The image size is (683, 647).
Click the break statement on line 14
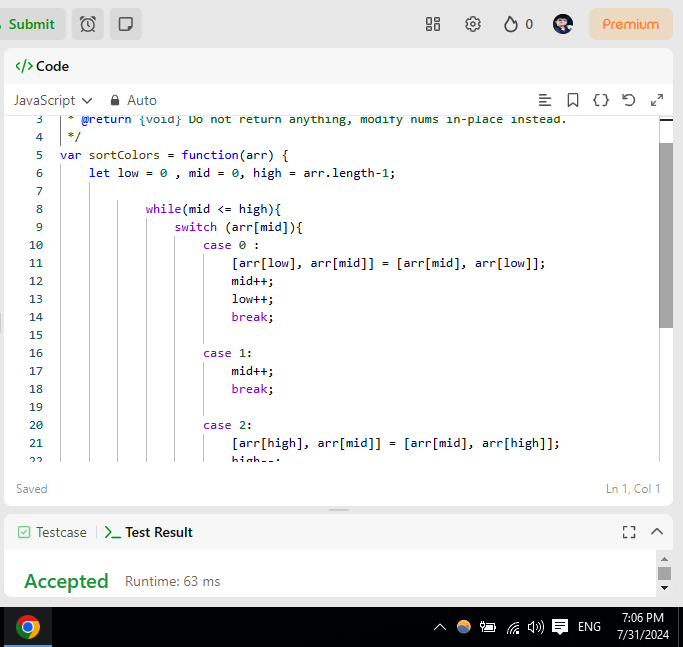tap(252, 317)
